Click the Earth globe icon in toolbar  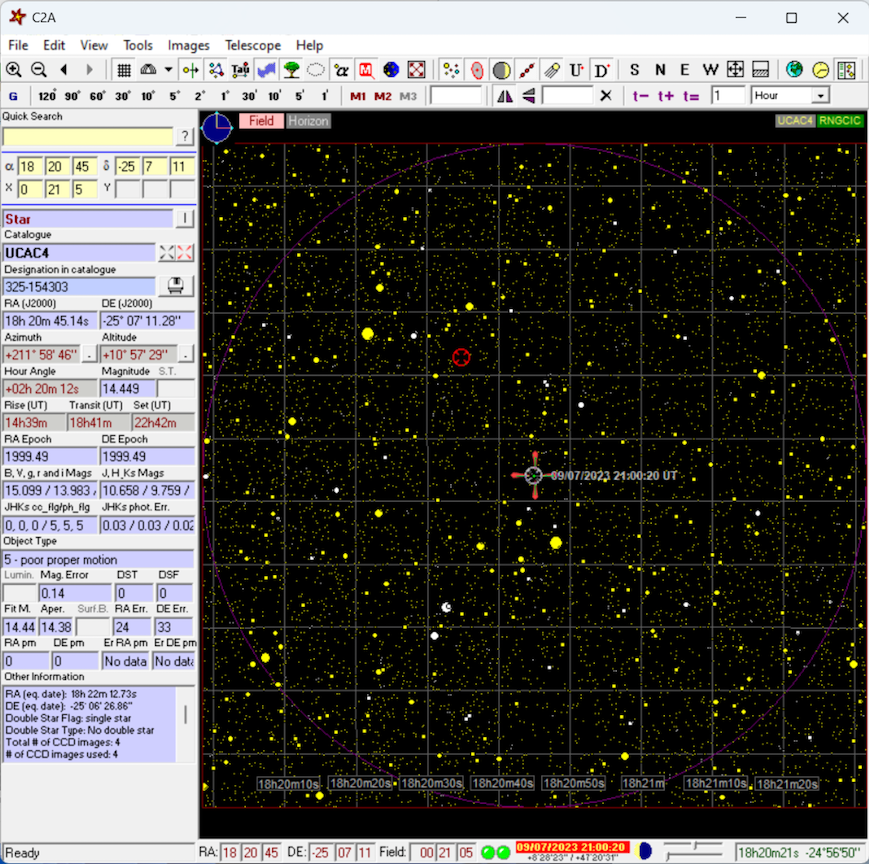[794, 70]
